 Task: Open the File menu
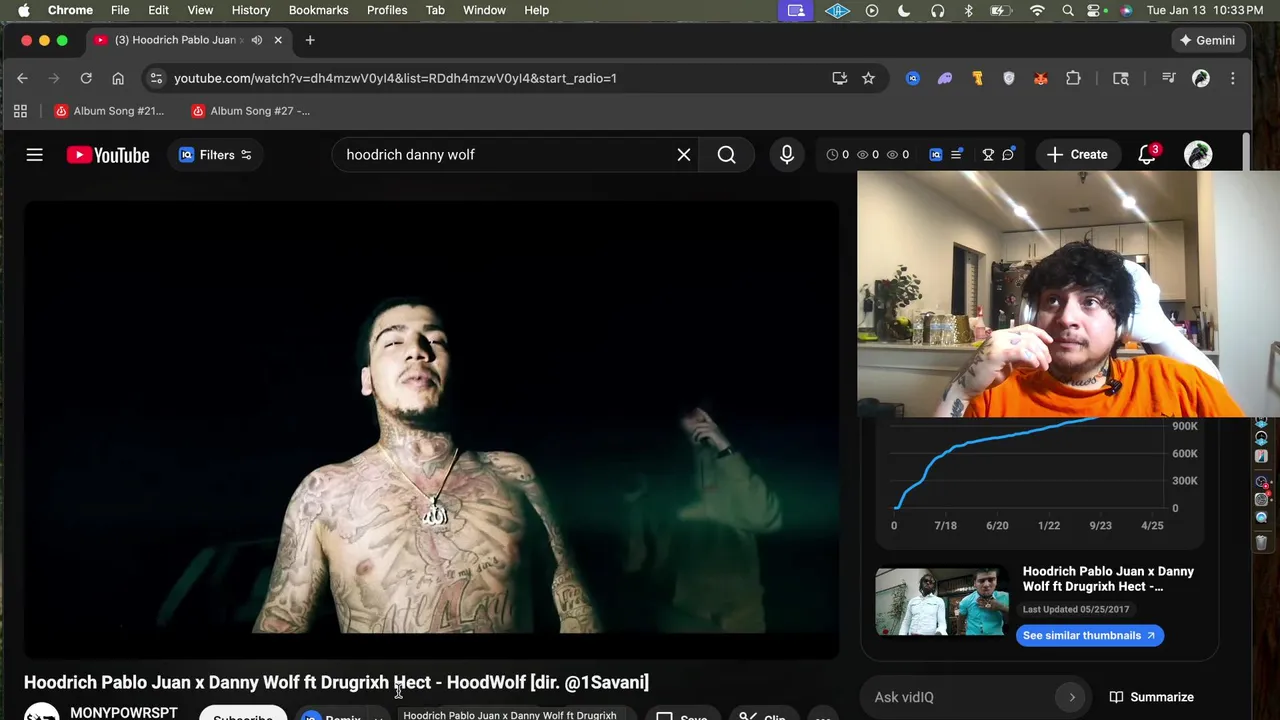(x=120, y=10)
